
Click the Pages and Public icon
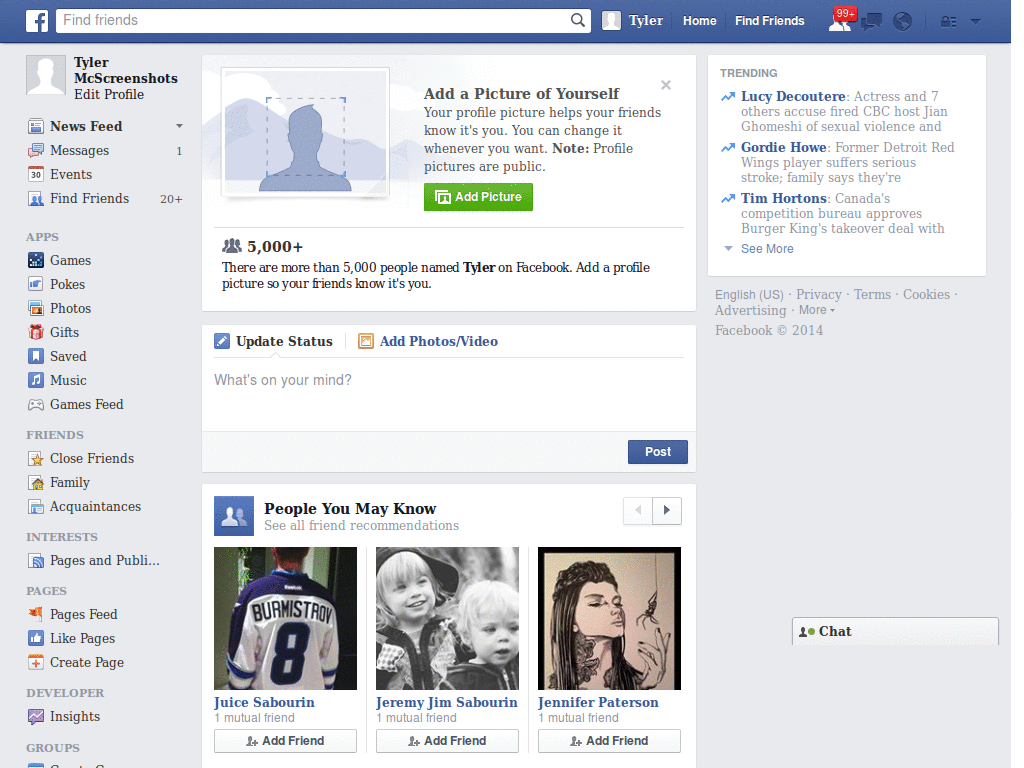point(36,561)
